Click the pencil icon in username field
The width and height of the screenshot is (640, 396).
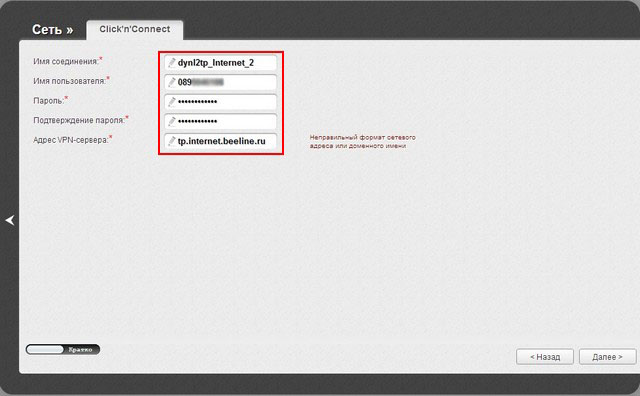172,82
